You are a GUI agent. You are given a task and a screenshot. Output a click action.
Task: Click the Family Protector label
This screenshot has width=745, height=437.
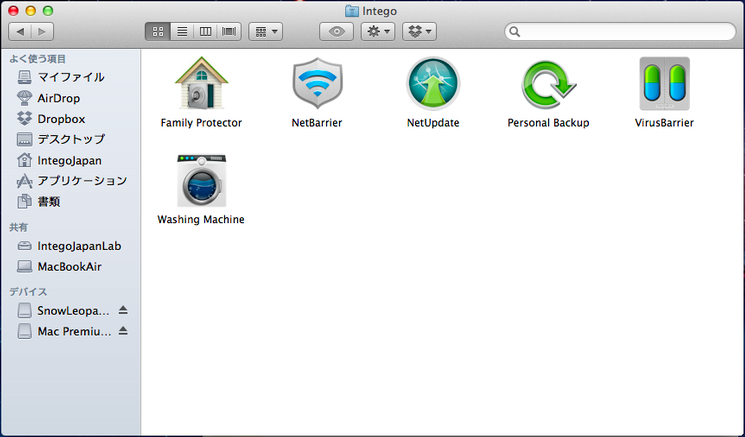pos(201,123)
